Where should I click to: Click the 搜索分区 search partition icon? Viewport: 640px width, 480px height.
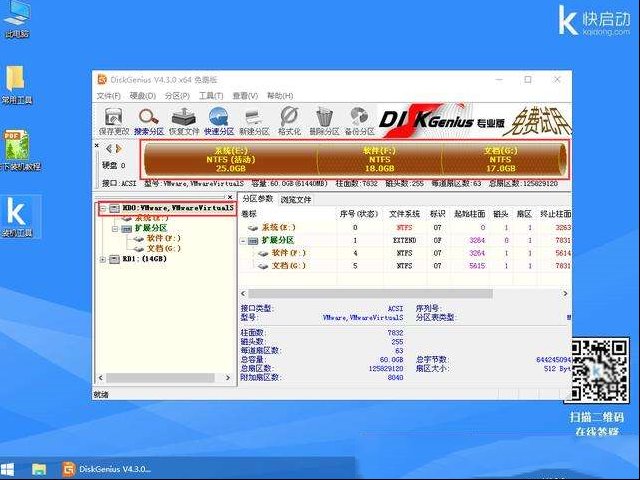(149, 120)
